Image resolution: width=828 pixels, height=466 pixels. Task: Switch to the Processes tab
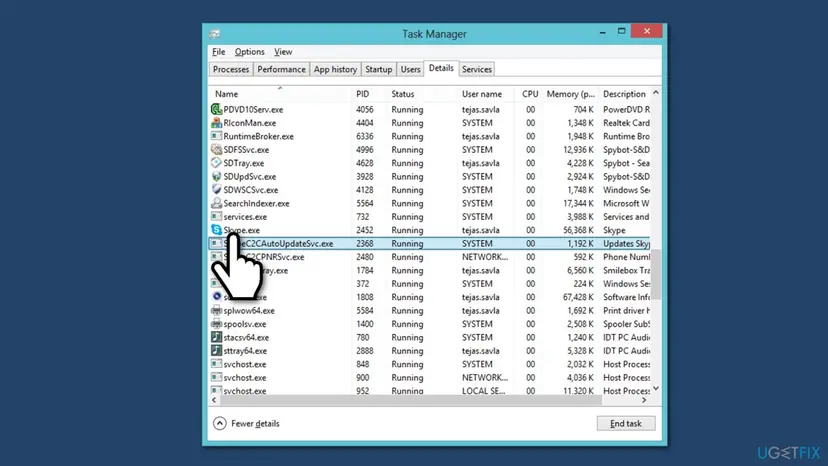tap(231, 69)
